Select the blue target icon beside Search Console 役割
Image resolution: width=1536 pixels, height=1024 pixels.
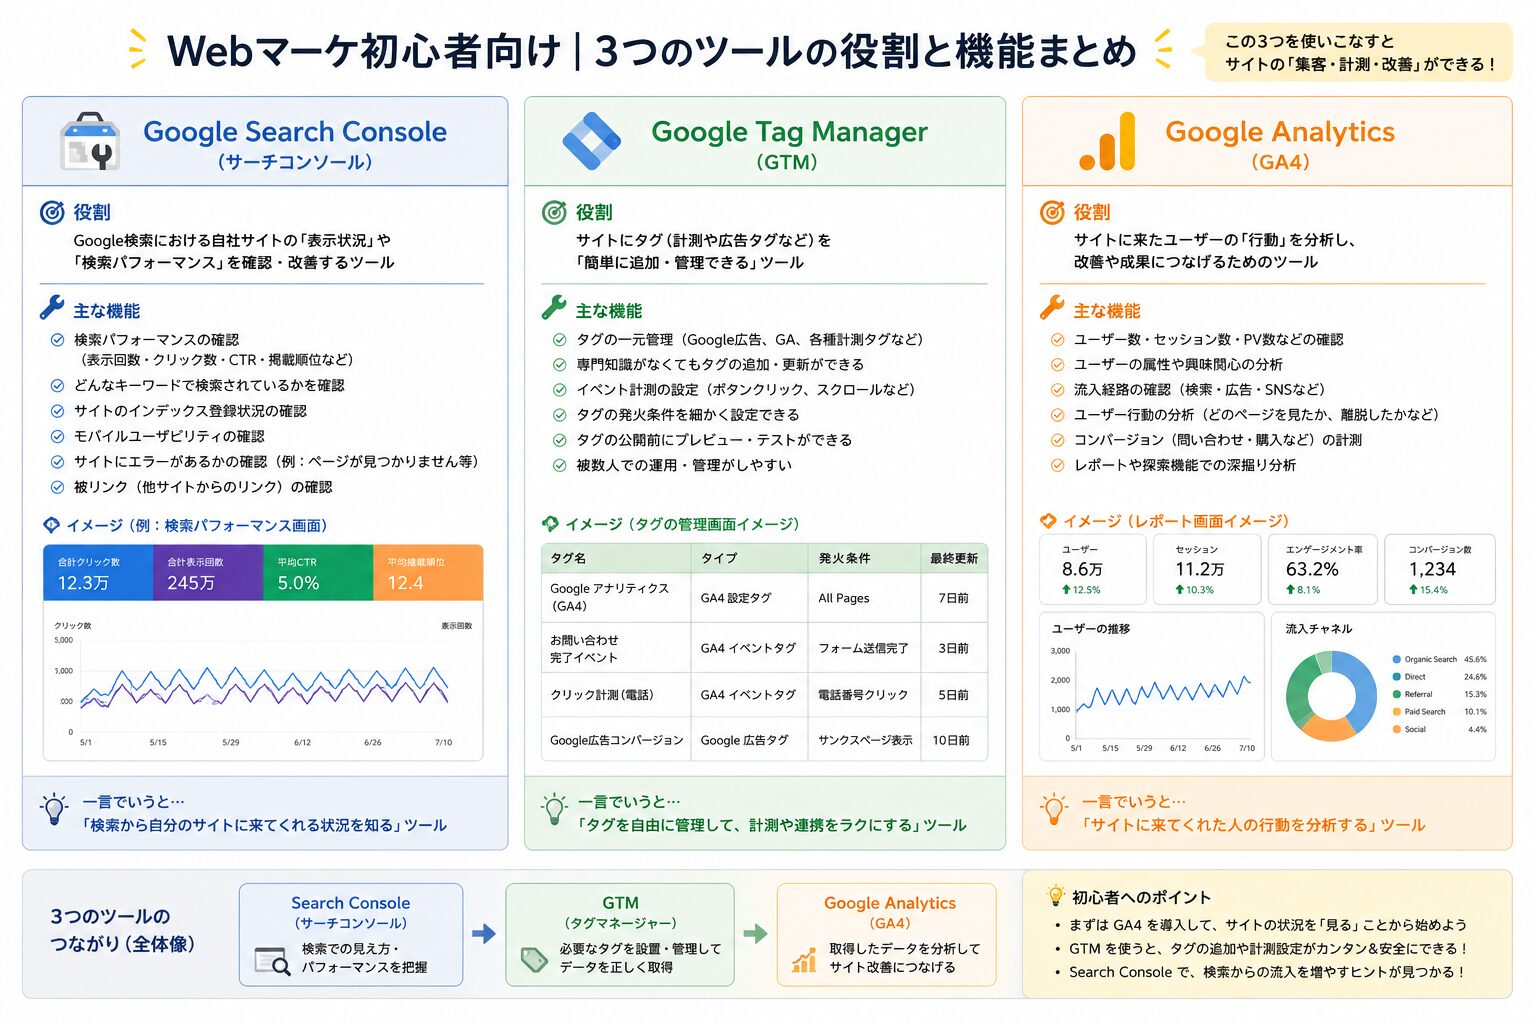pos(52,212)
